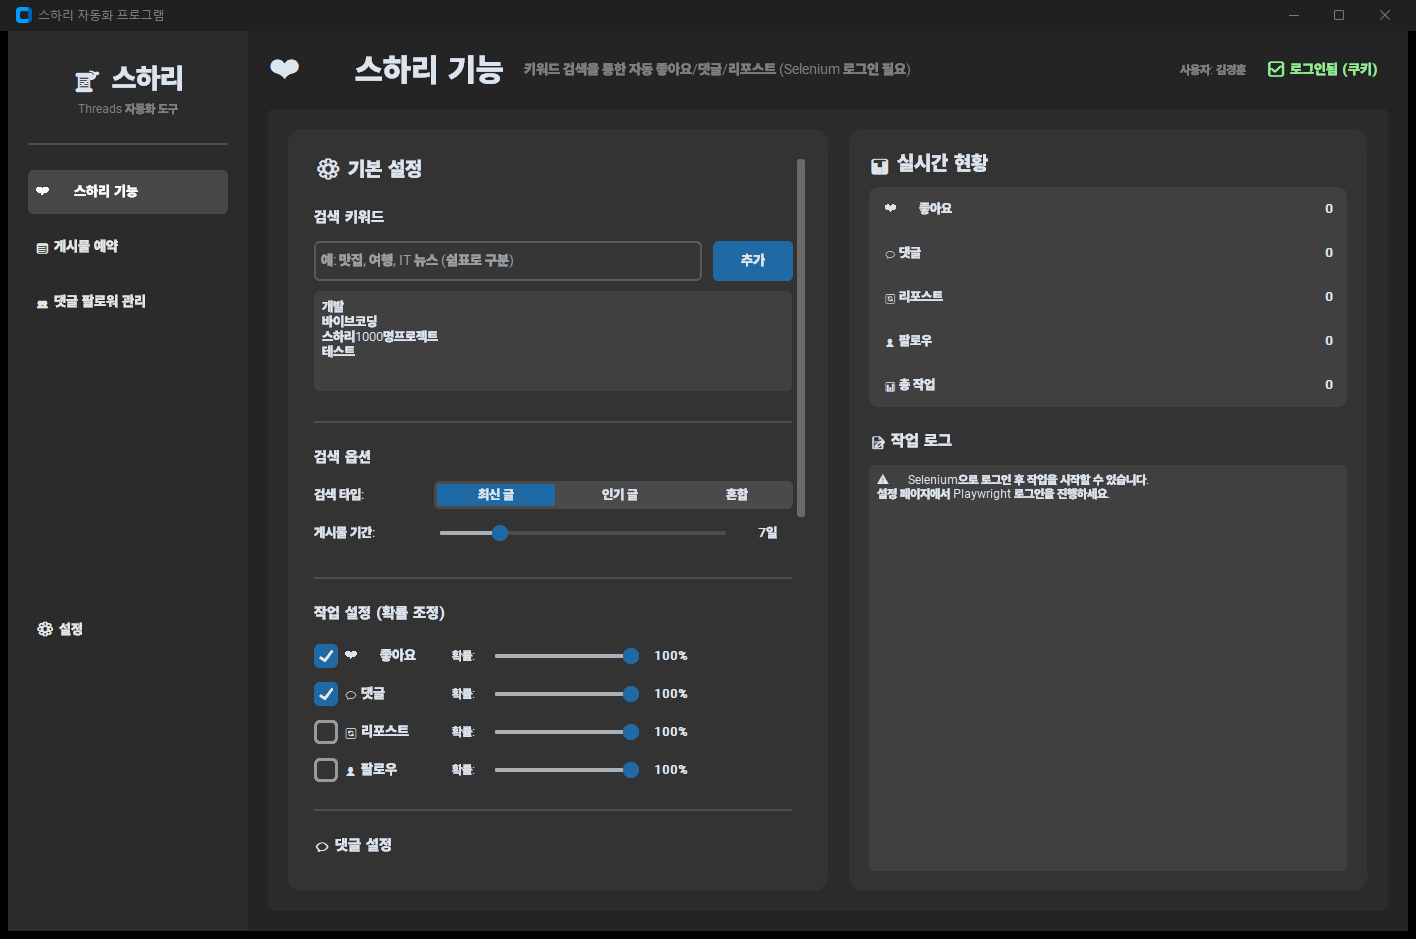1416x939 pixels.
Task: Click the calendar icon beside 게시물 예약
Action: coord(42,248)
